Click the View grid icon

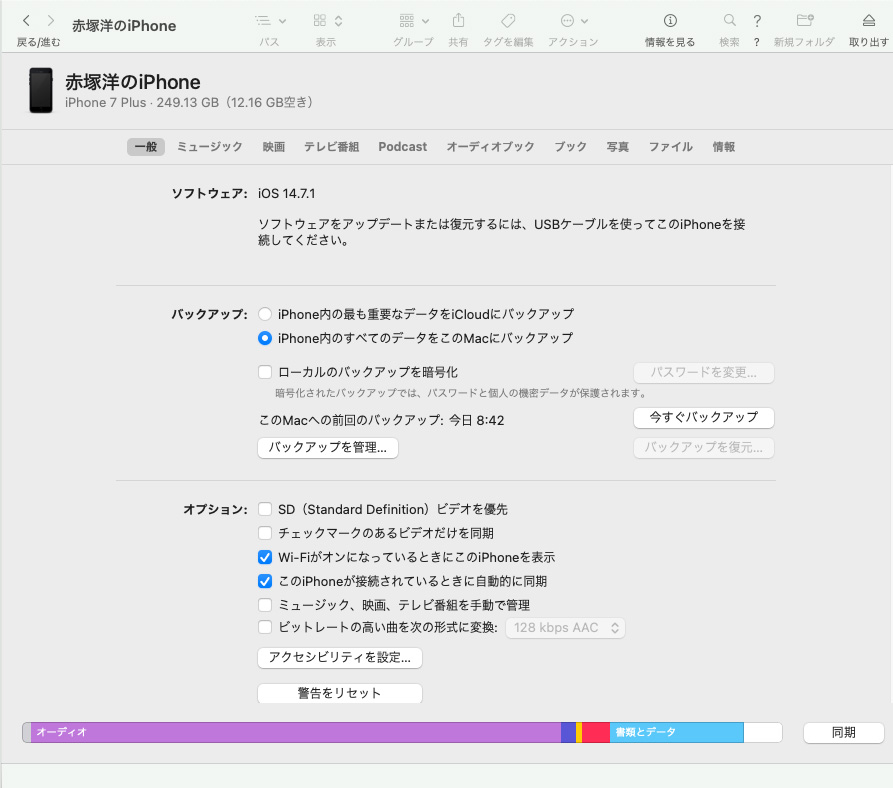pyautogui.click(x=320, y=21)
